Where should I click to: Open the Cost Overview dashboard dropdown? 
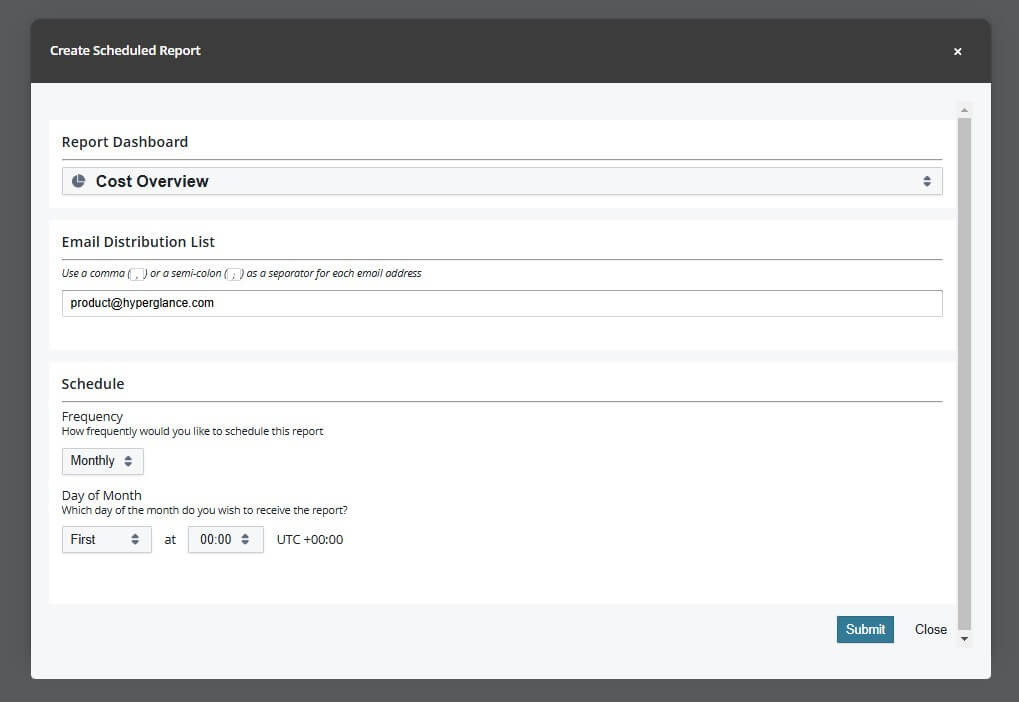pyautogui.click(x=500, y=181)
